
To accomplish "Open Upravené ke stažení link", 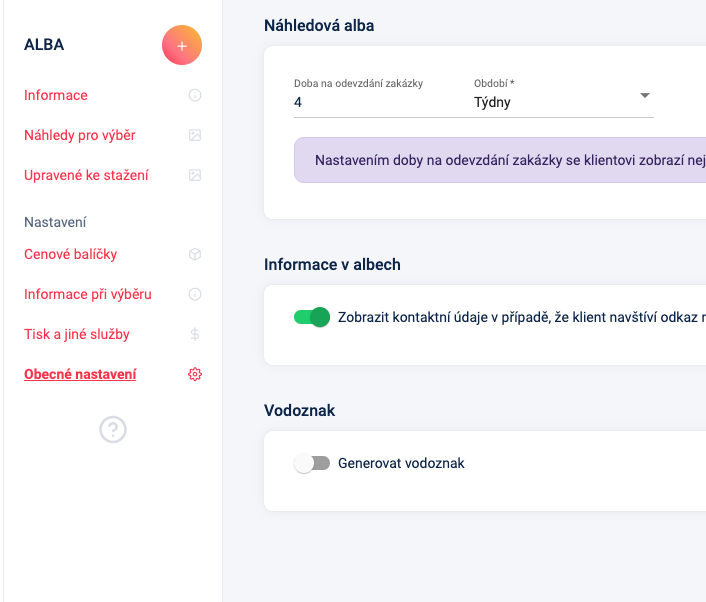I will [86, 175].
